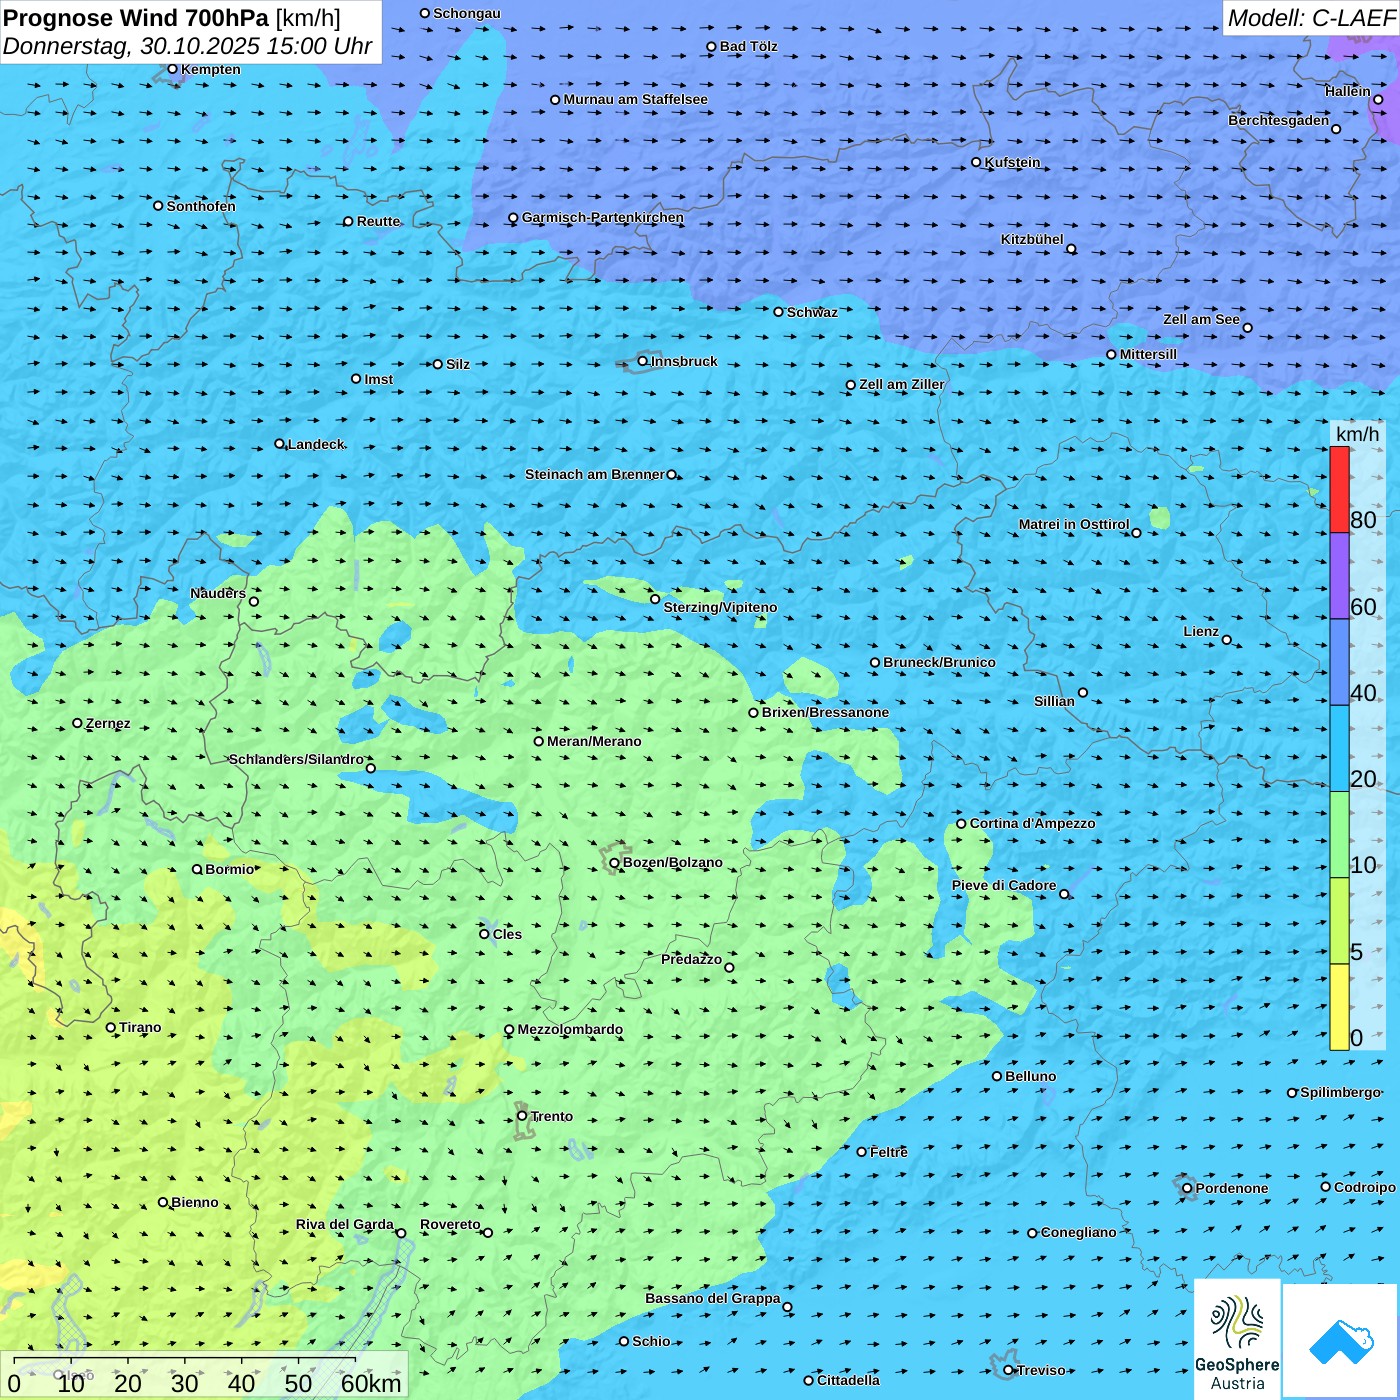The height and width of the screenshot is (1400, 1400).
Task: Click the forecast date 'Donnerstag, 30.10.2025 15:00 Uhr'
Action: coord(187,46)
